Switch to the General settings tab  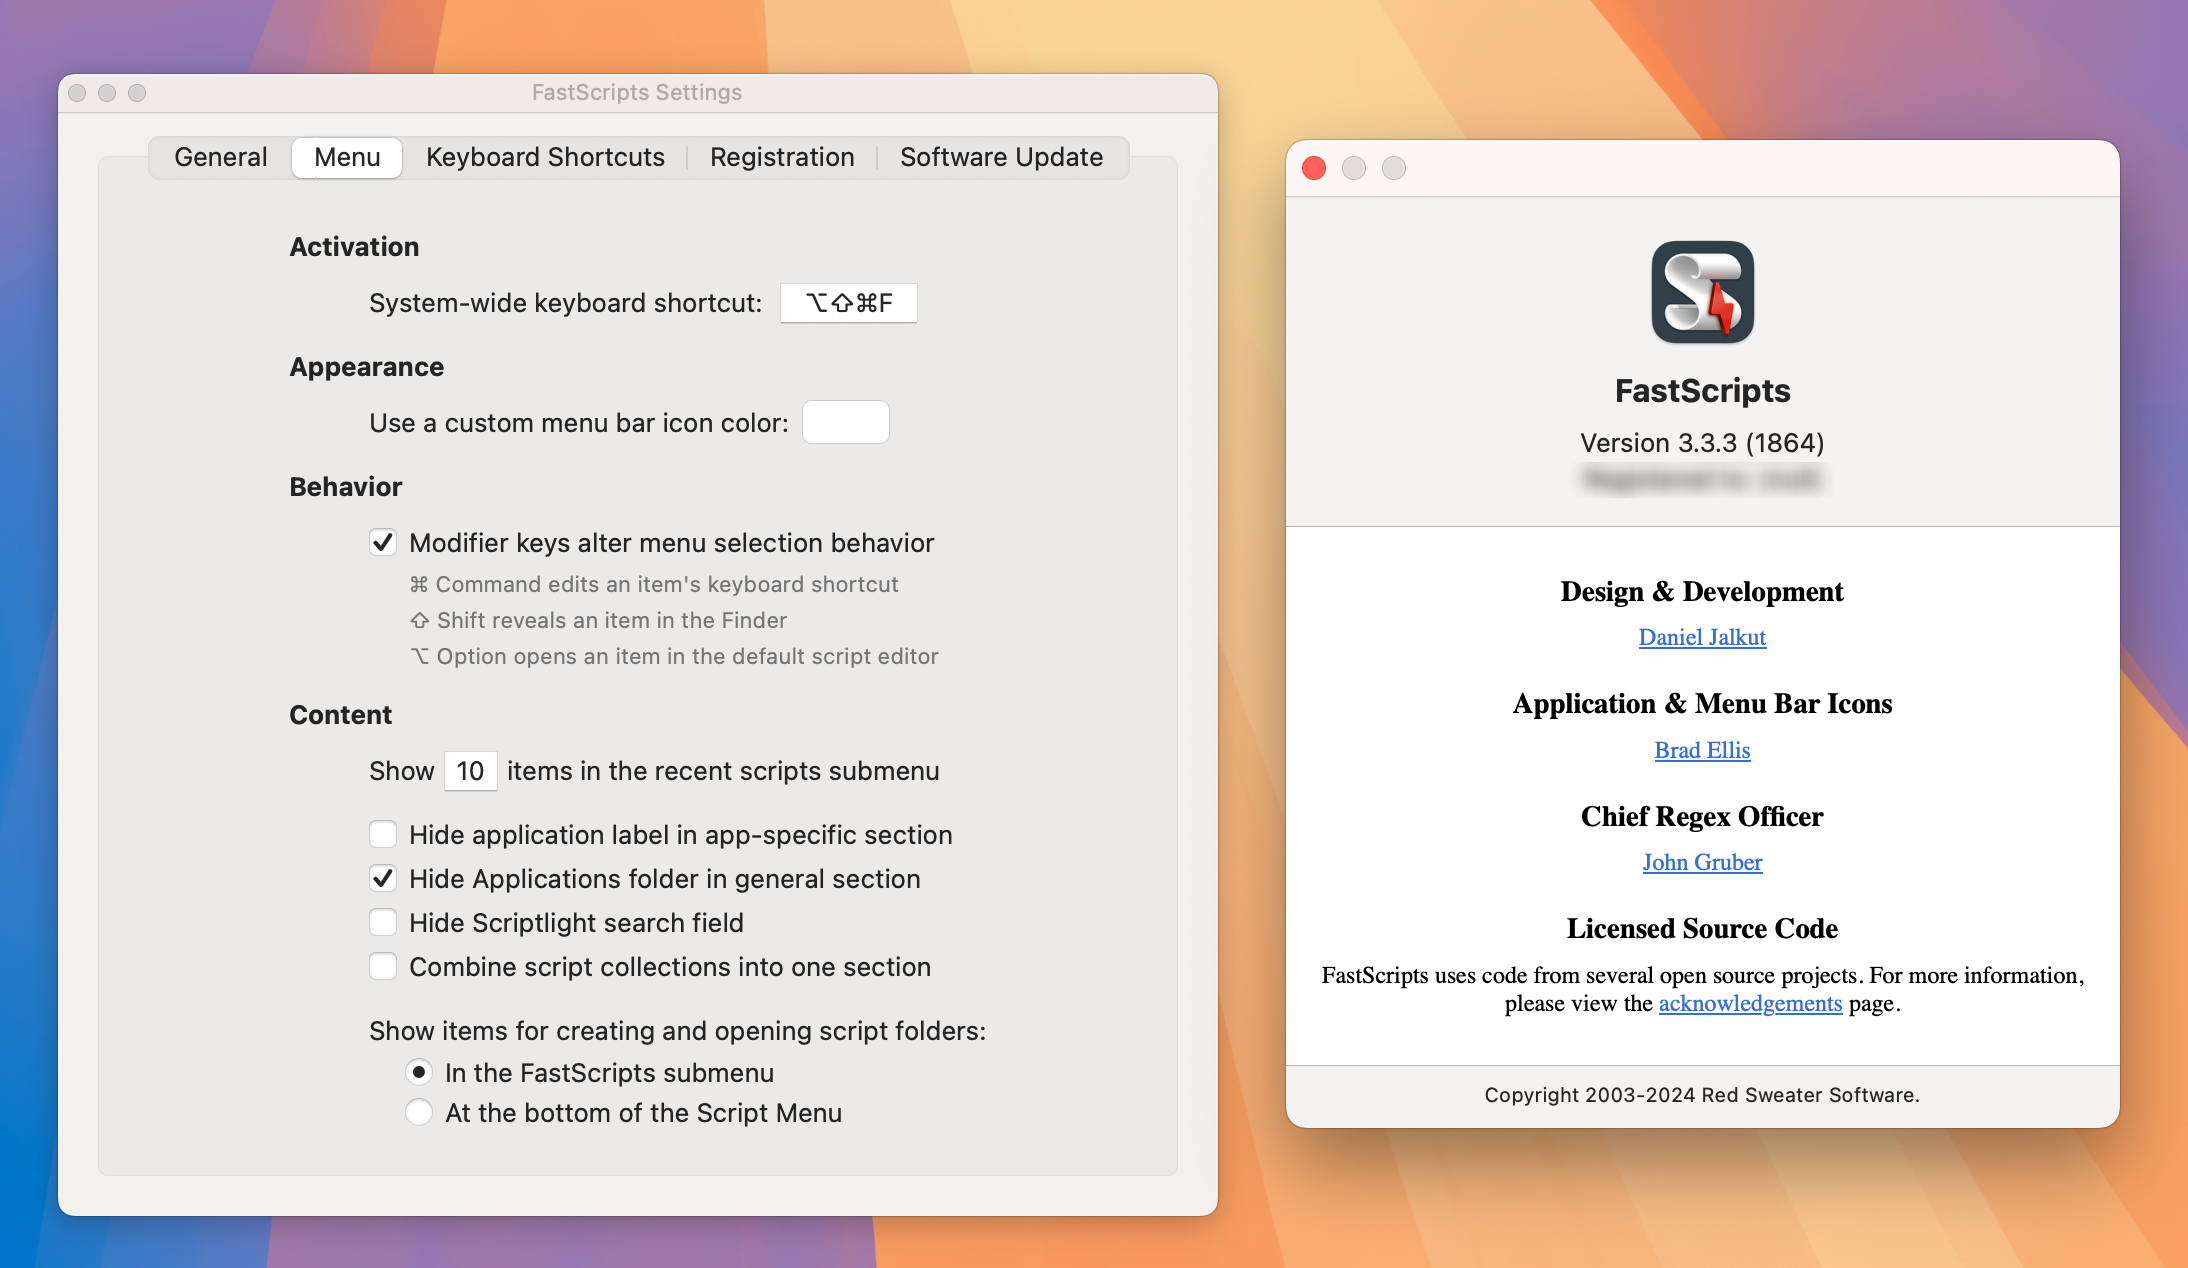coord(219,157)
